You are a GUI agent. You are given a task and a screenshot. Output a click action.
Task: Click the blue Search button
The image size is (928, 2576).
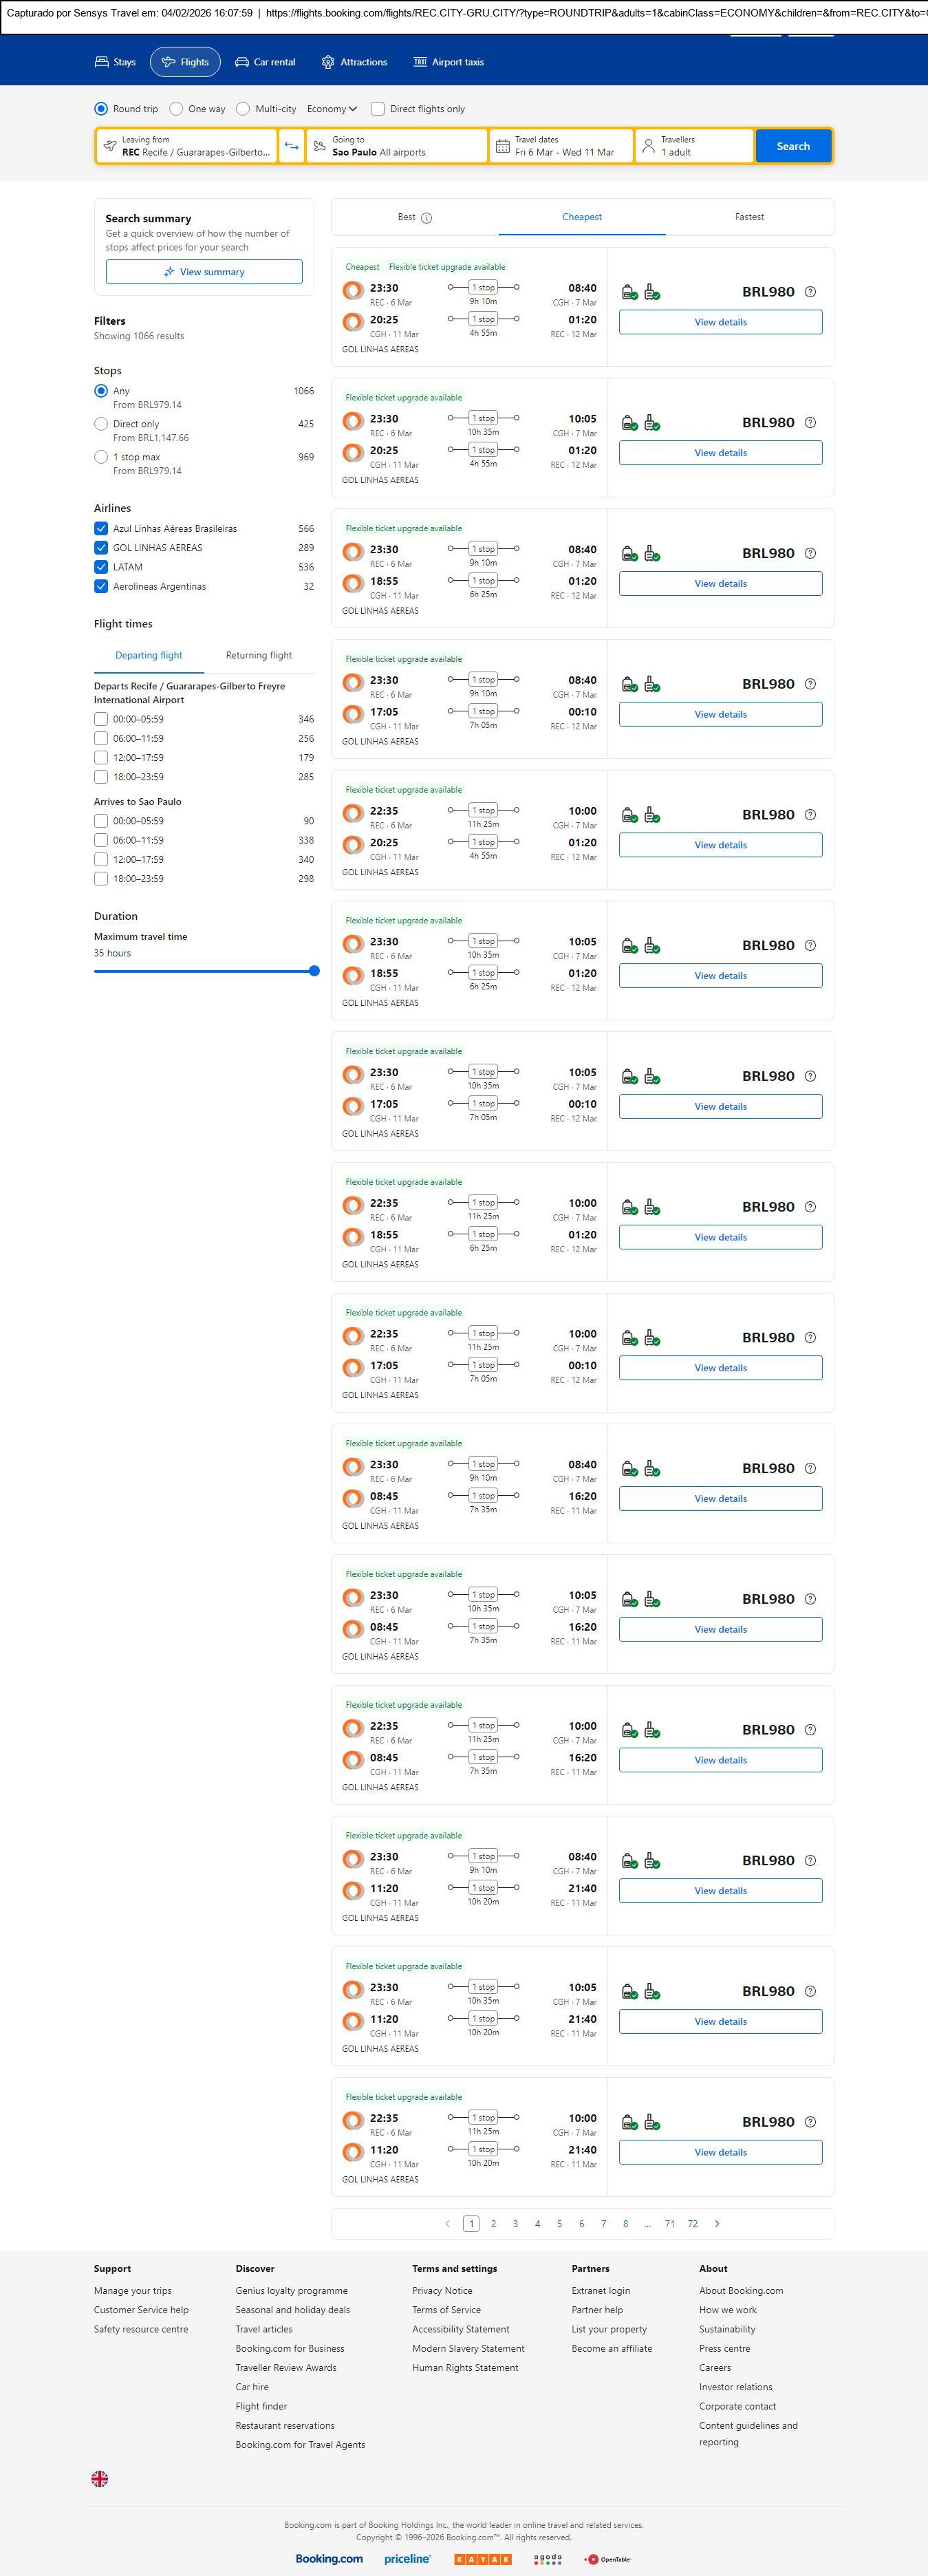[x=793, y=146]
